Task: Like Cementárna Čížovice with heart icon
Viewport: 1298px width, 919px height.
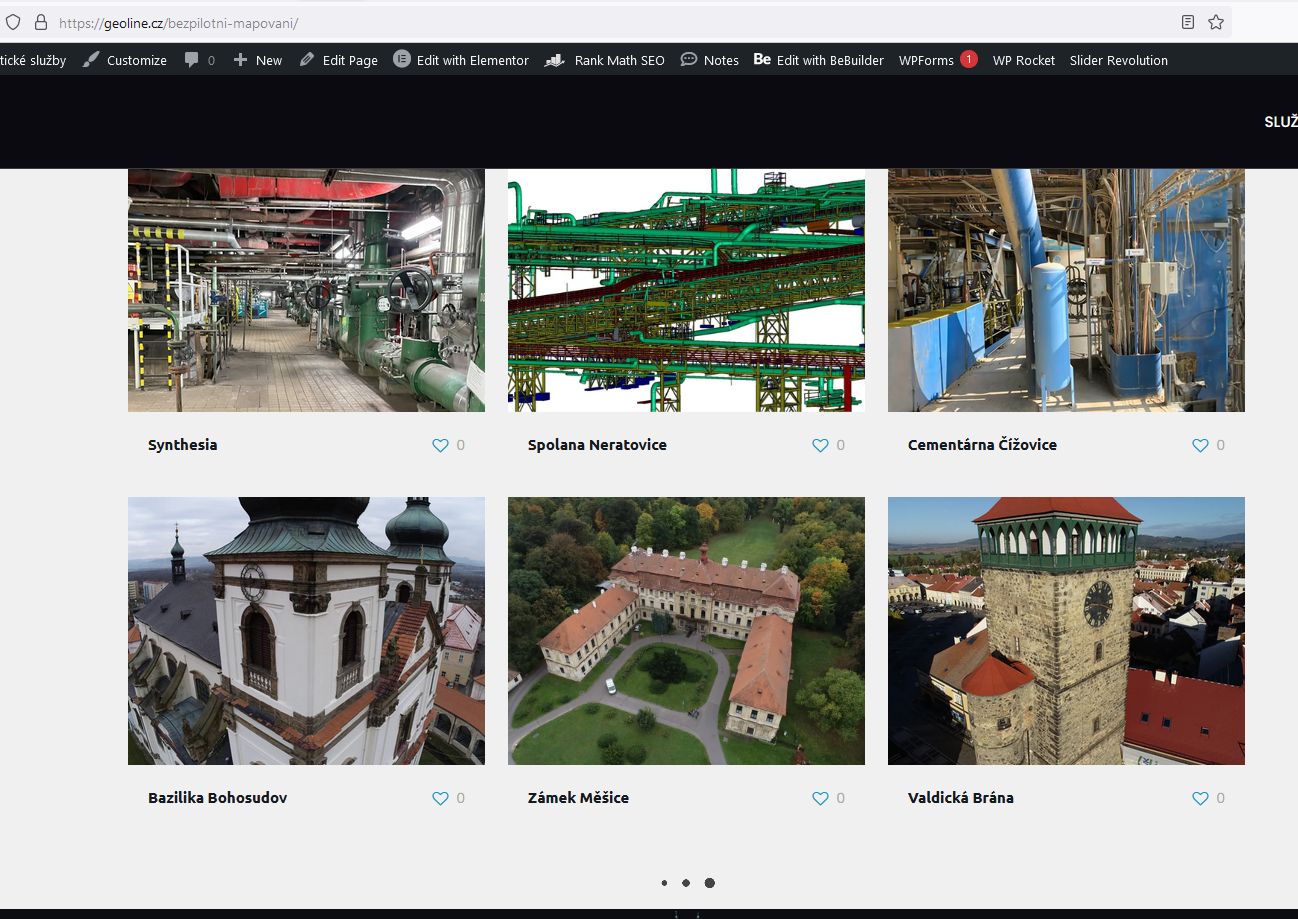Action: coord(1200,445)
